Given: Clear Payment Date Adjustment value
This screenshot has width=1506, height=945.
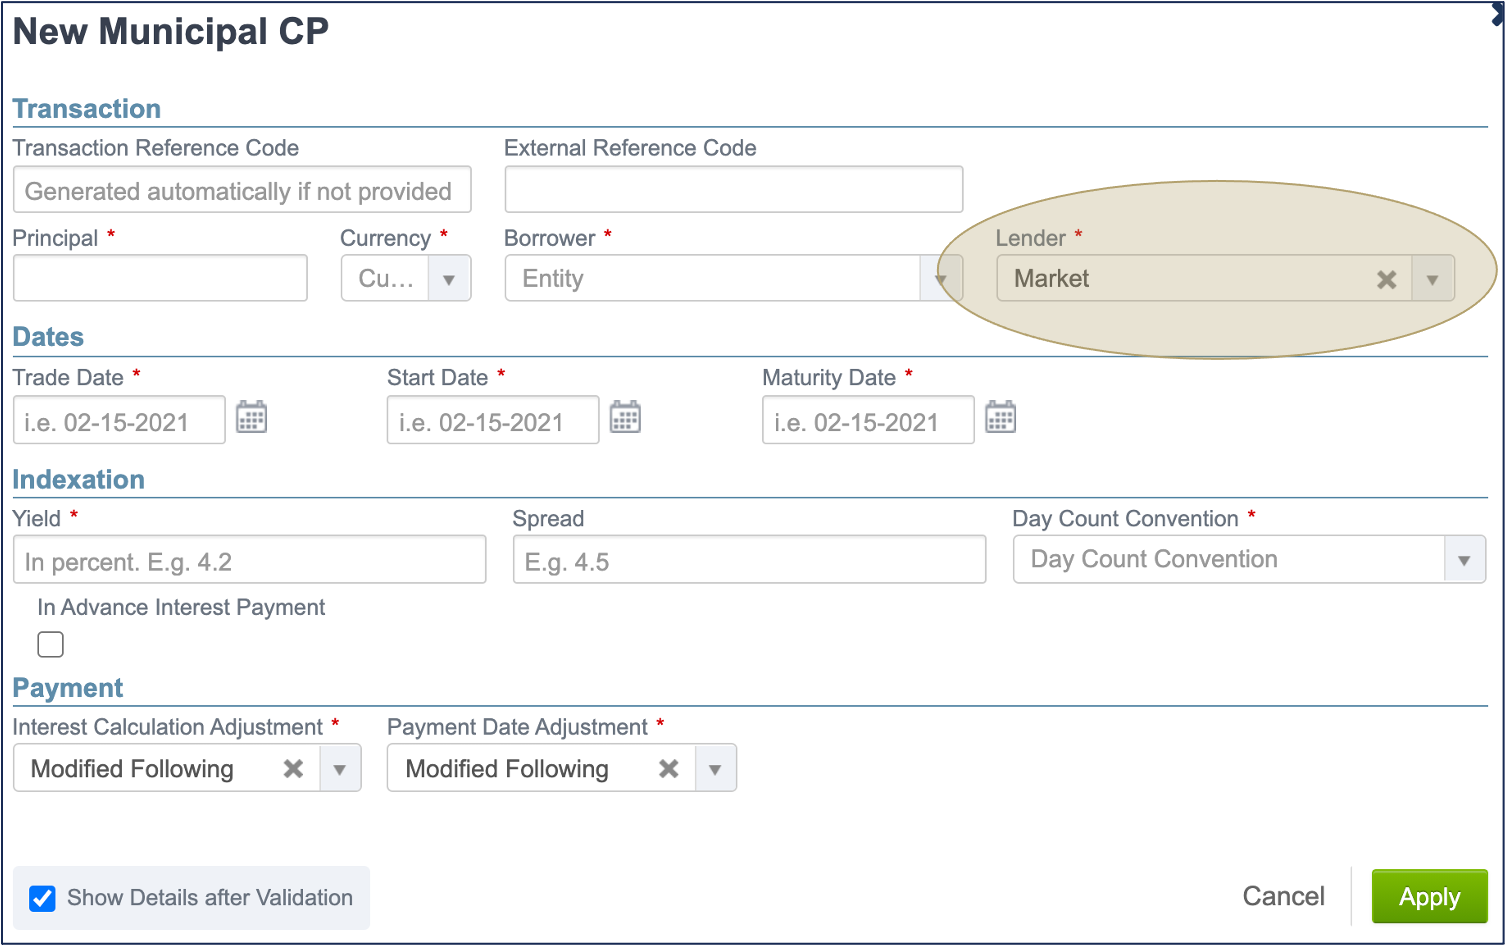Looking at the screenshot, I should coord(668,769).
